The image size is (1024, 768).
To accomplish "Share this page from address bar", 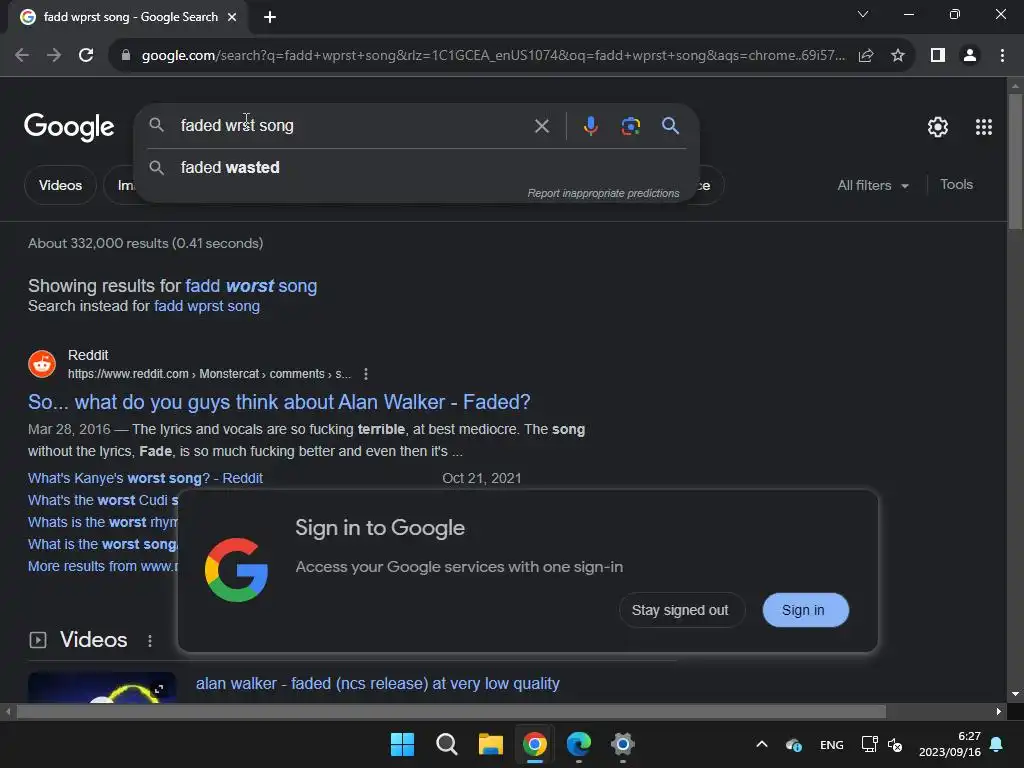I will pyautogui.click(x=866, y=56).
